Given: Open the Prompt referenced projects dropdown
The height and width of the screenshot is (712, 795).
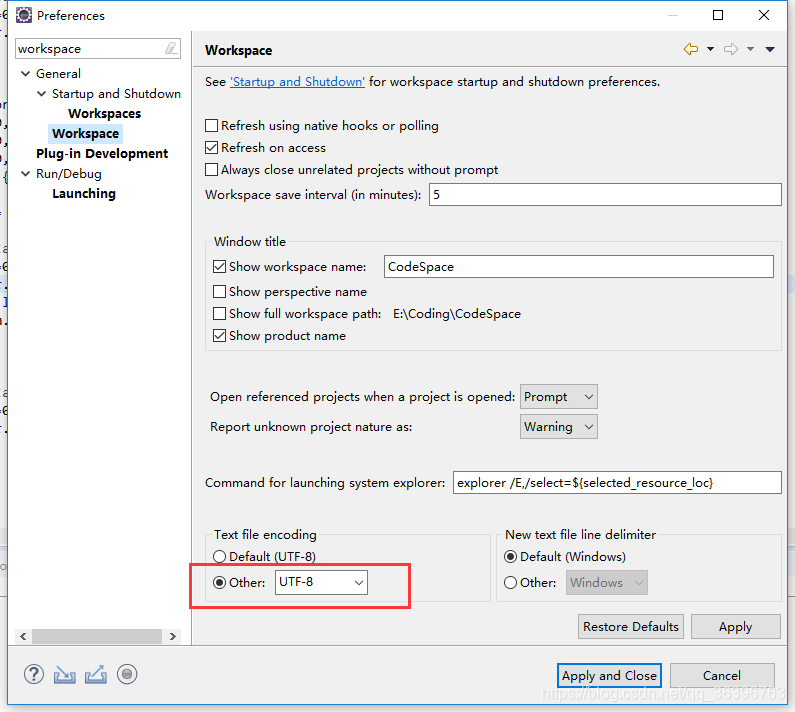Looking at the screenshot, I should pyautogui.click(x=559, y=397).
